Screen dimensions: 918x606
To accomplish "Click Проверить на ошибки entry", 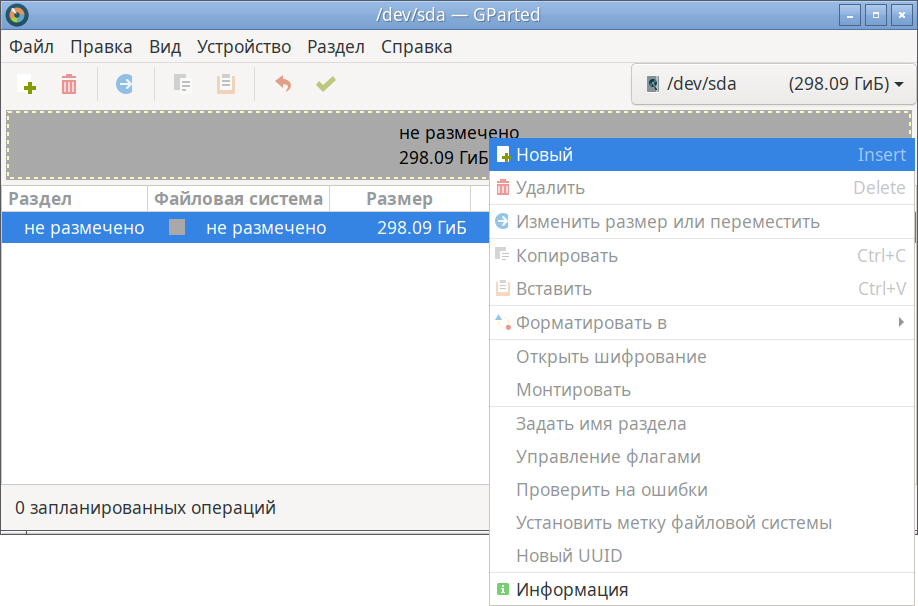I will click(701, 489).
